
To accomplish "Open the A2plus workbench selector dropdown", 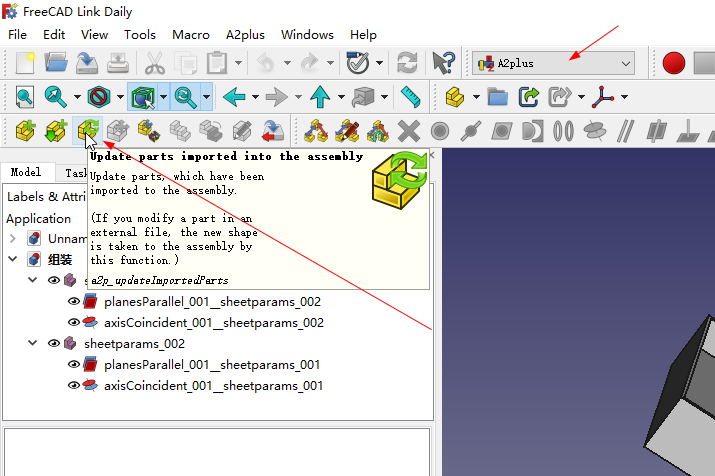I will pos(554,63).
